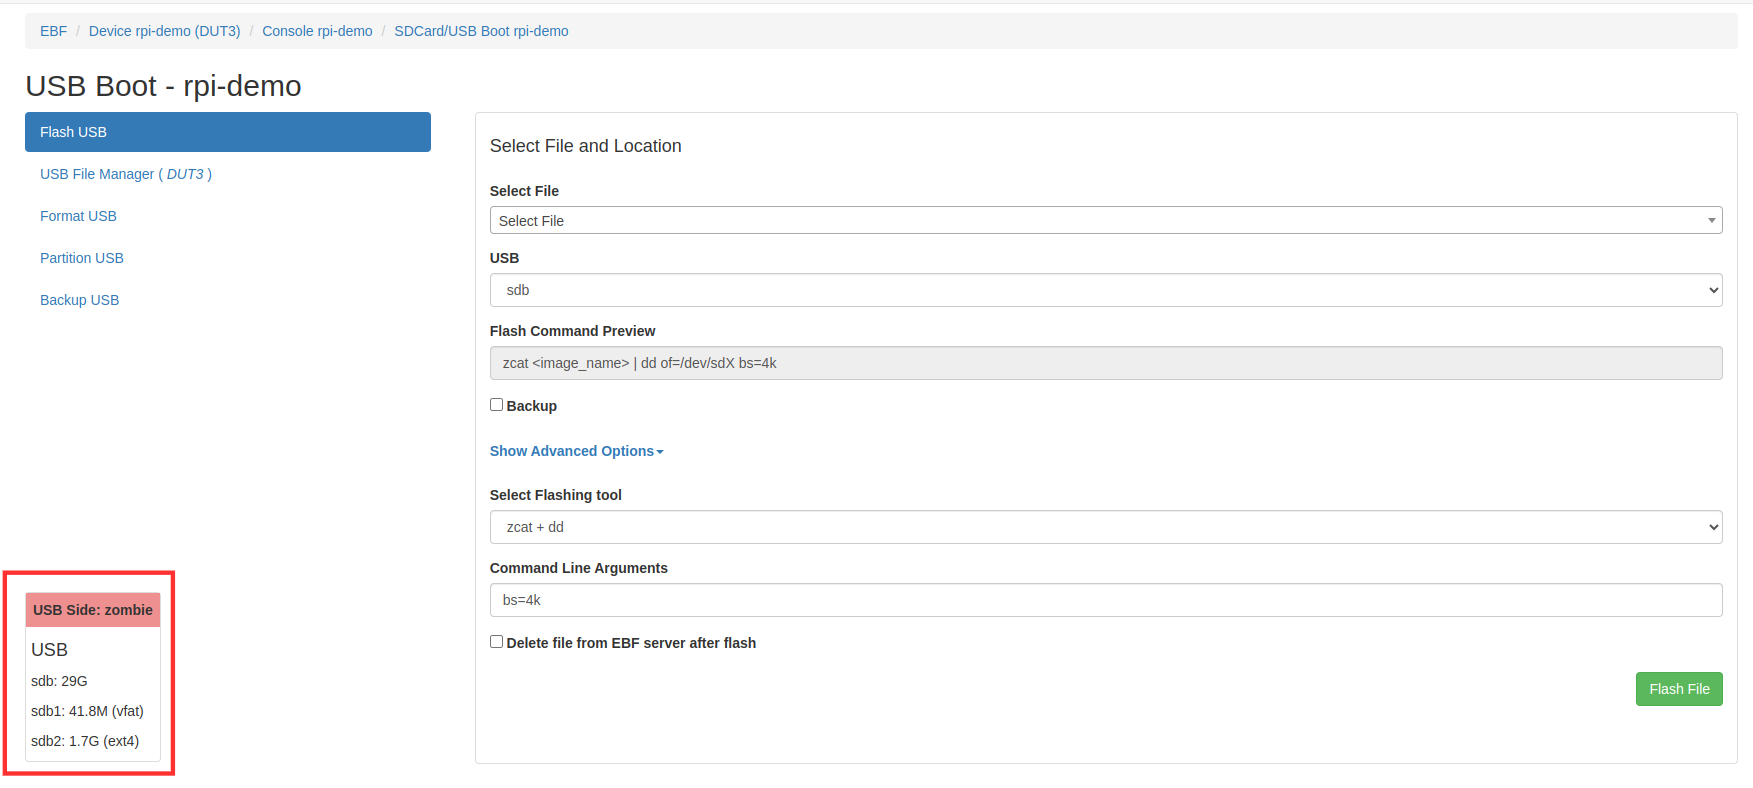Screen dimensions: 1753x788
Task: Select the Flash USB menu item
Action: pyautogui.click(x=228, y=132)
